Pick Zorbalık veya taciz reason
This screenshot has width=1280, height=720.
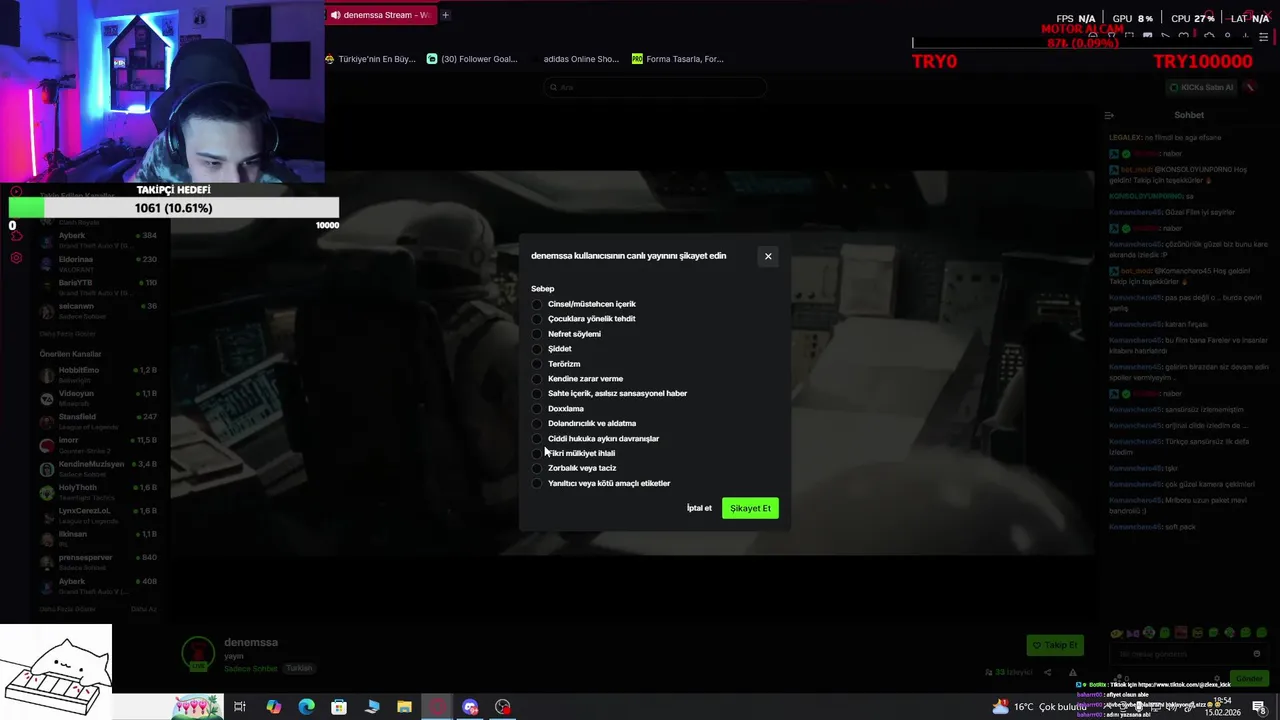coord(537,468)
